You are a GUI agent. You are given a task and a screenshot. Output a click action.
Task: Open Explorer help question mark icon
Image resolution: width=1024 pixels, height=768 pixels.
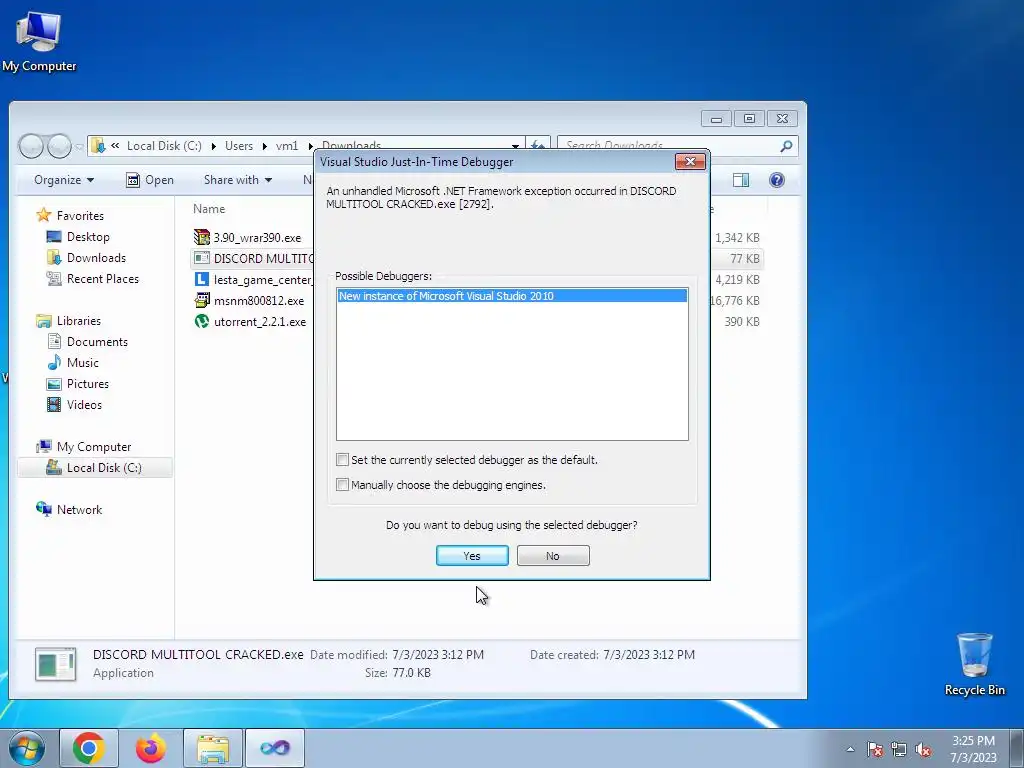tap(776, 180)
